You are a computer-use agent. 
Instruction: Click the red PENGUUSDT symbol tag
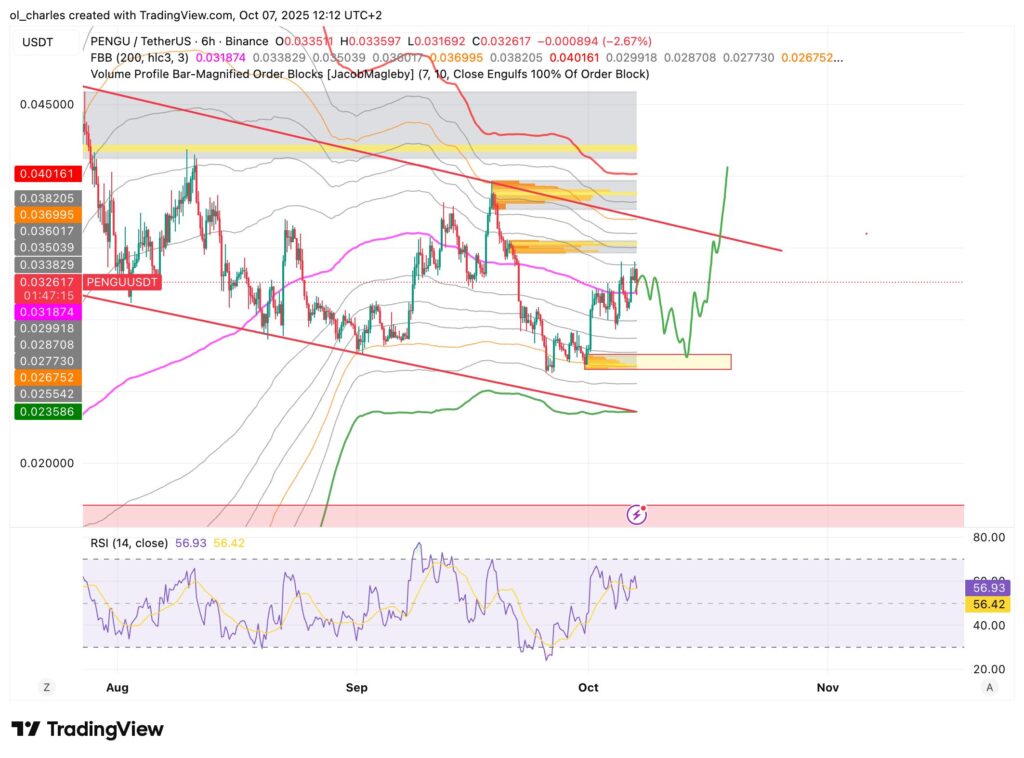pos(120,283)
